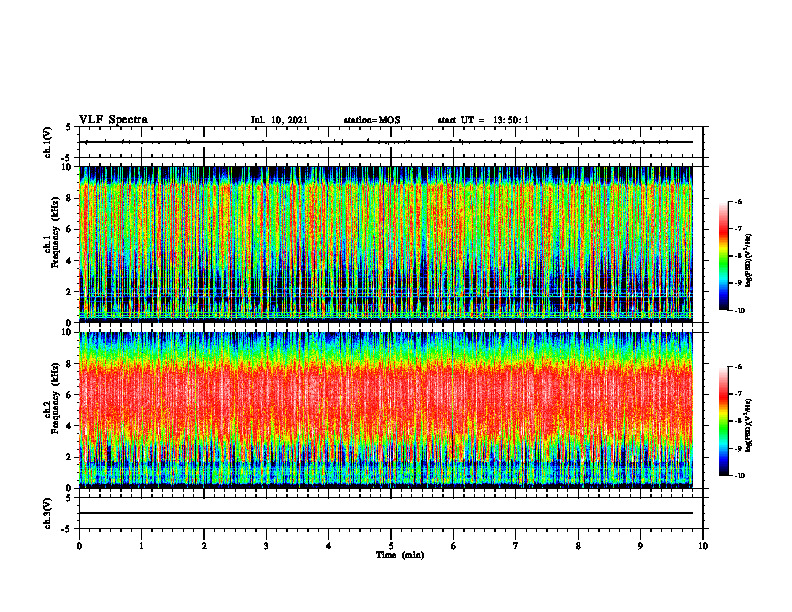792x612 pixels.
Task: Click the time axis tick label "3"
Action: tap(266, 546)
